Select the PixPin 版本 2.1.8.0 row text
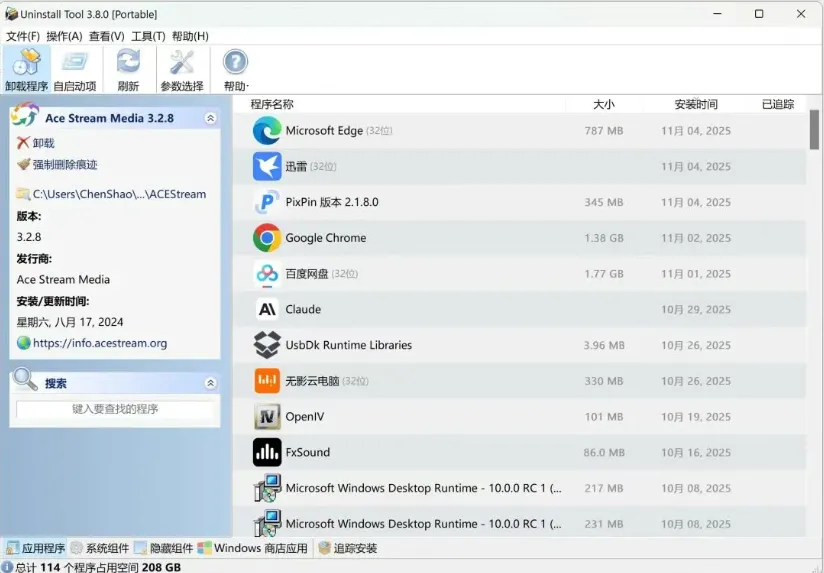The image size is (824, 573). tap(332, 202)
